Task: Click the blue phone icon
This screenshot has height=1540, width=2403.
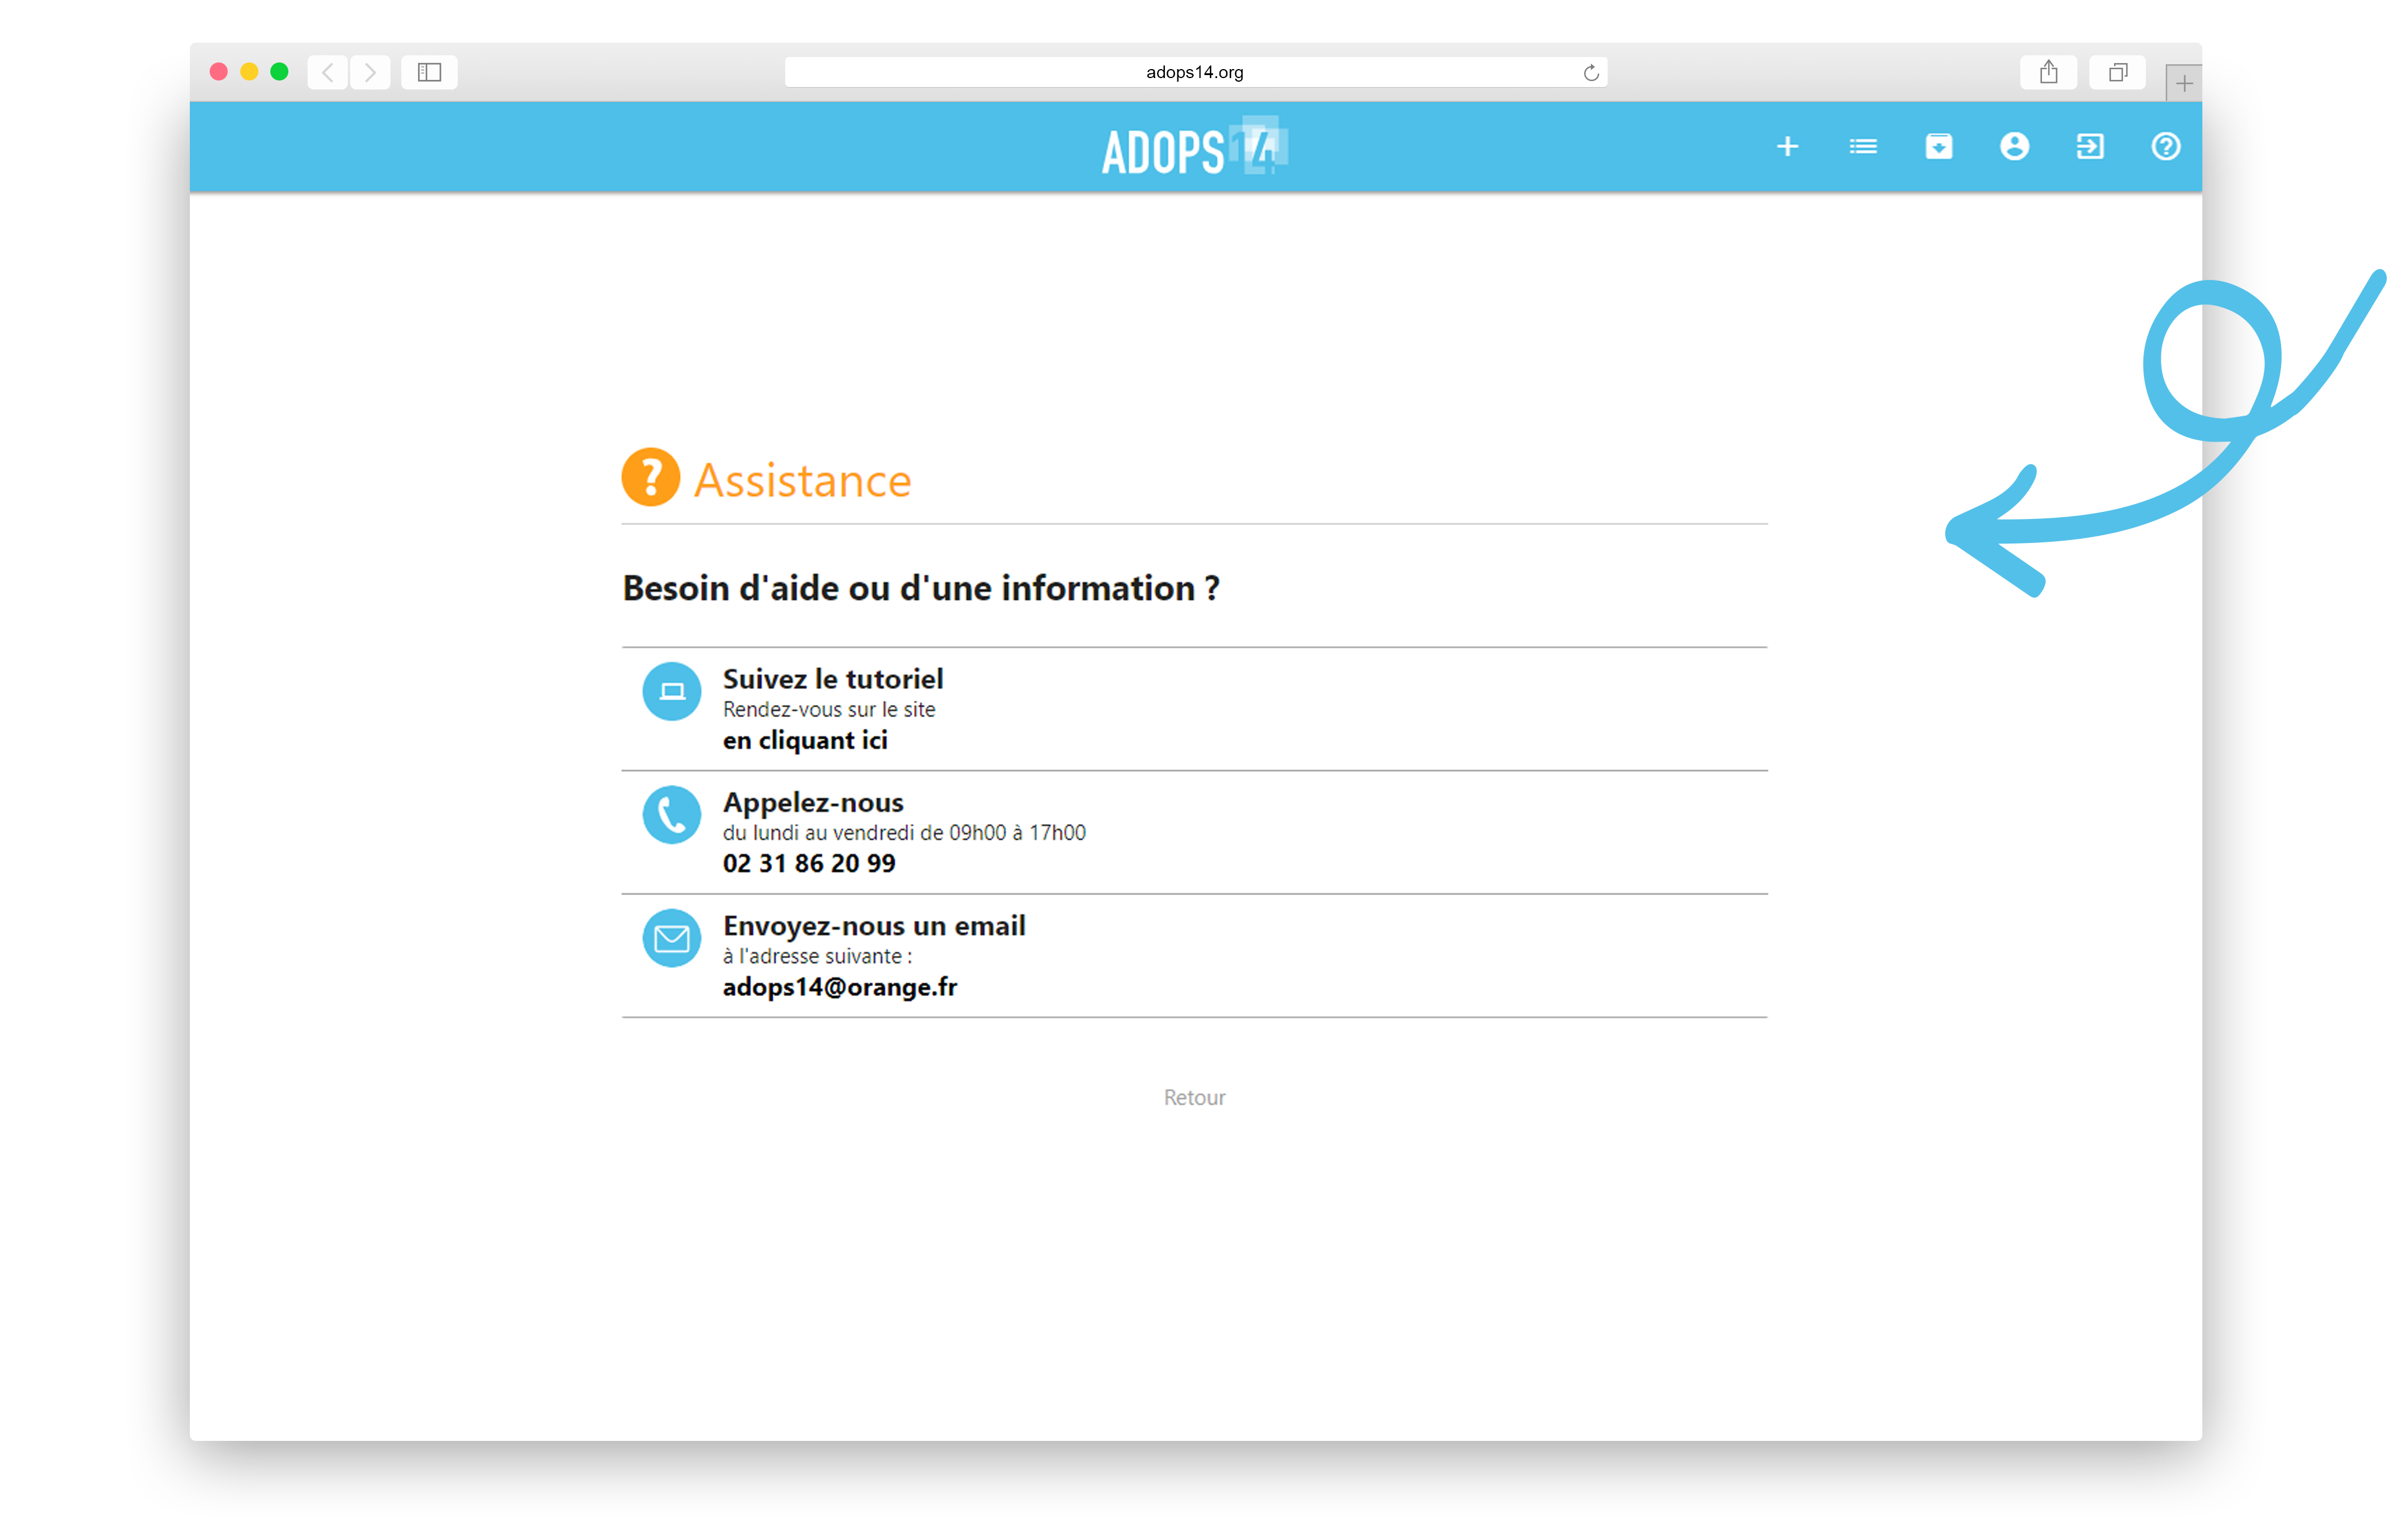Action: coord(671,815)
